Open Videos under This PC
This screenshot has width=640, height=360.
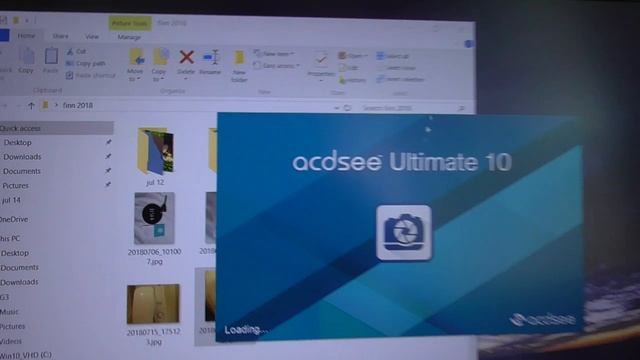tap(11, 341)
